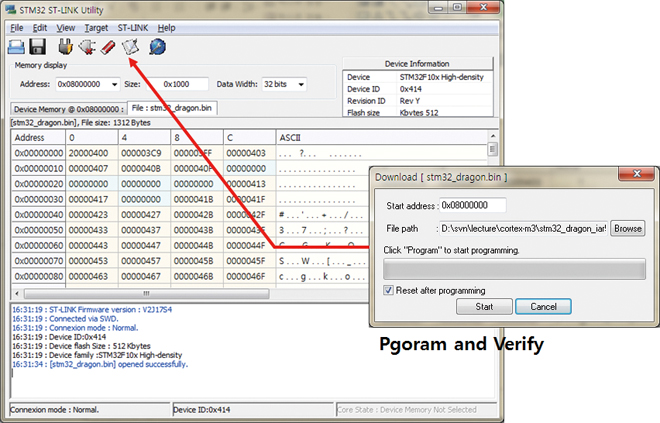Viewport: 660px width, 423px height.
Task: Click log line 'Connected via SWD.'
Action: point(65,319)
